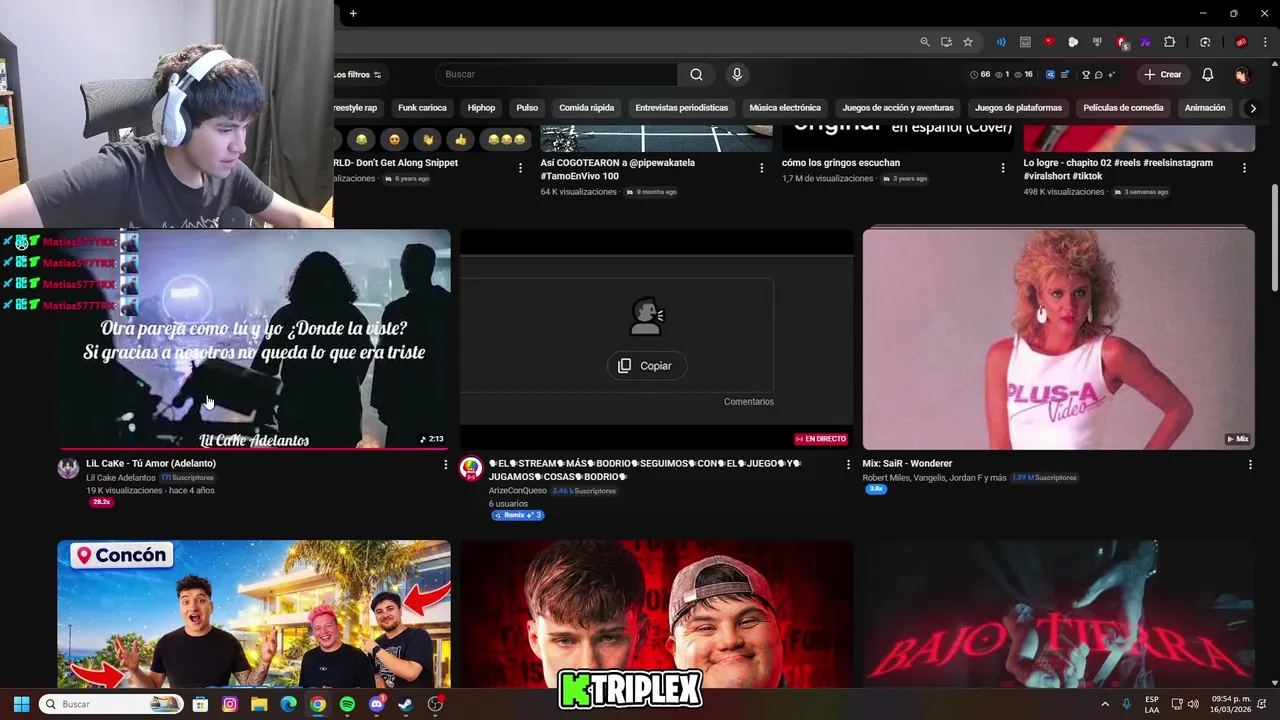
Task: Click the install app icon in address bar
Action: [946, 42]
